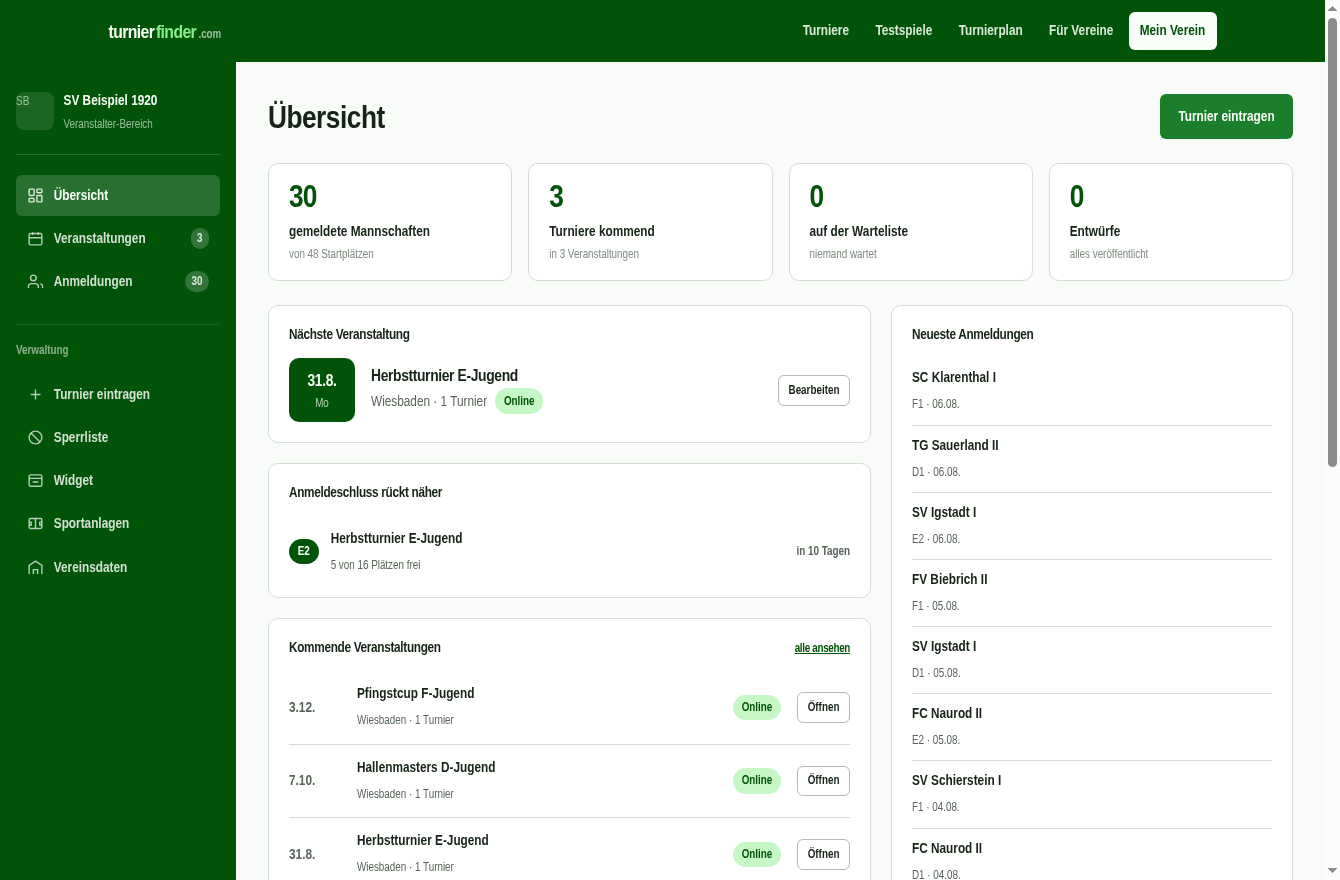Screen dimensions: 1340x880
Task: Click the Anmeldungen count badge 30
Action: (197, 281)
